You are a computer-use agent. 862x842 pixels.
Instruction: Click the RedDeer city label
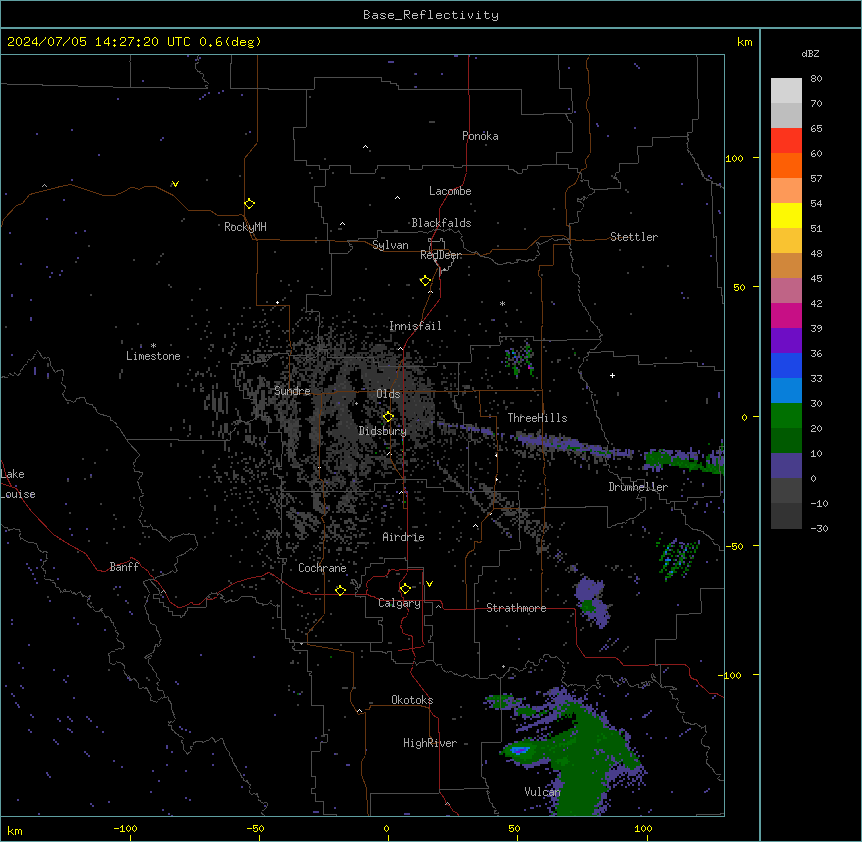[x=441, y=255]
